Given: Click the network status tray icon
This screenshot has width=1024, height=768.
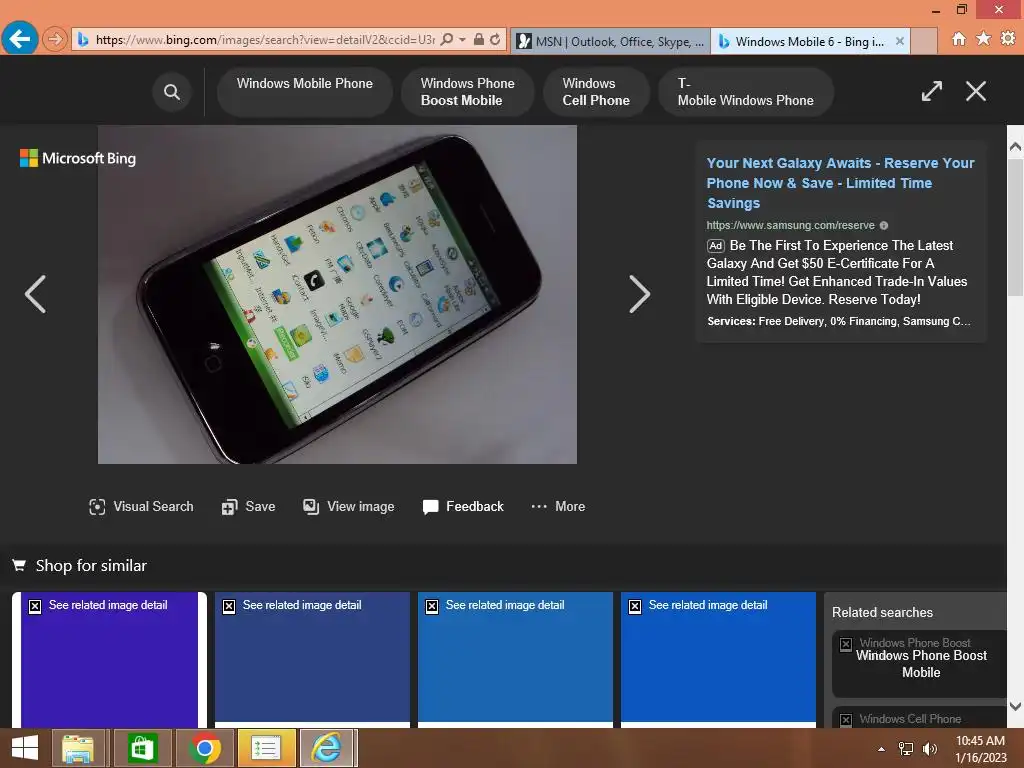Looking at the screenshot, I should (x=906, y=749).
